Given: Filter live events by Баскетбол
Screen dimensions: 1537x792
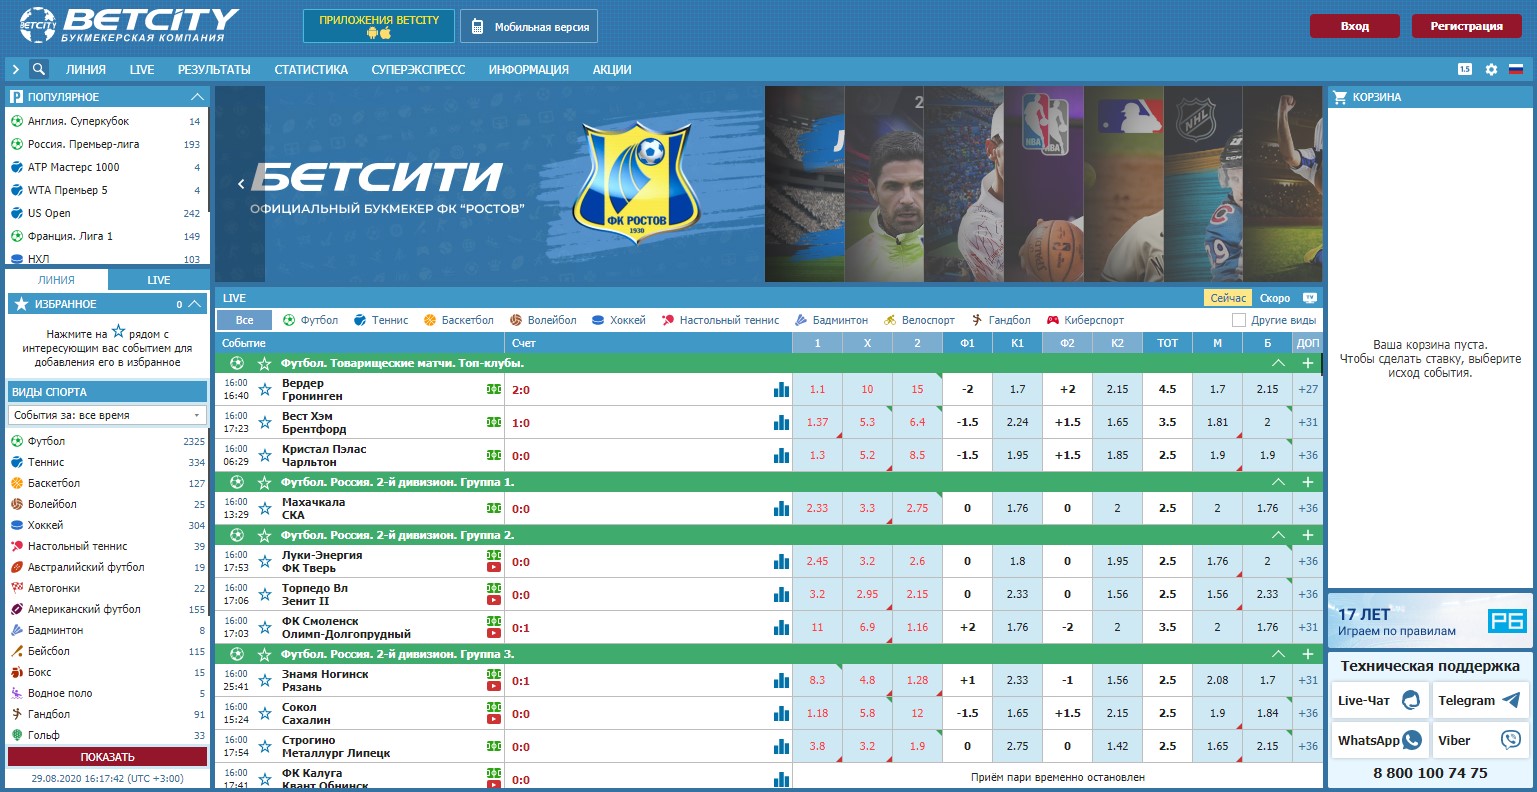Looking at the screenshot, I should coord(458,320).
